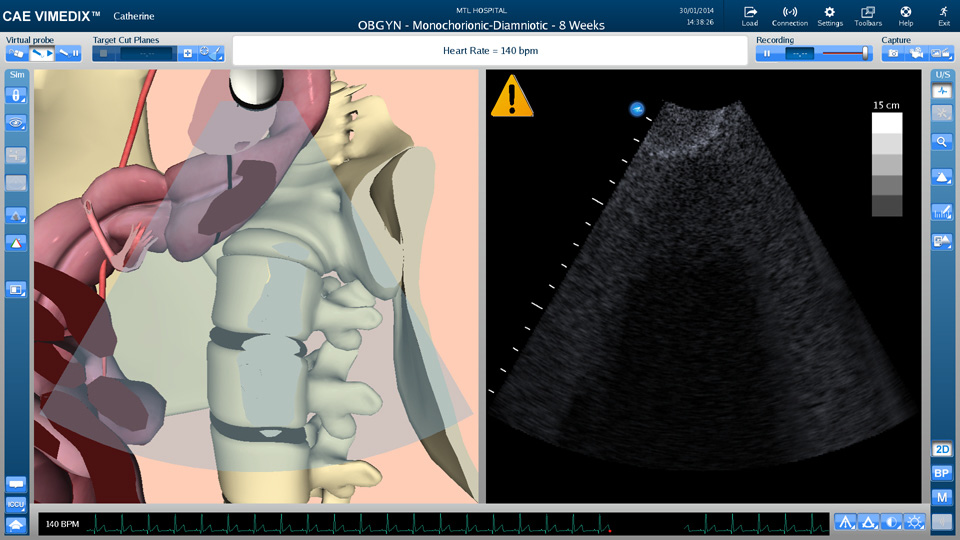This screenshot has height=540, width=960.
Task: Open the Load menu
Action: (750, 16)
